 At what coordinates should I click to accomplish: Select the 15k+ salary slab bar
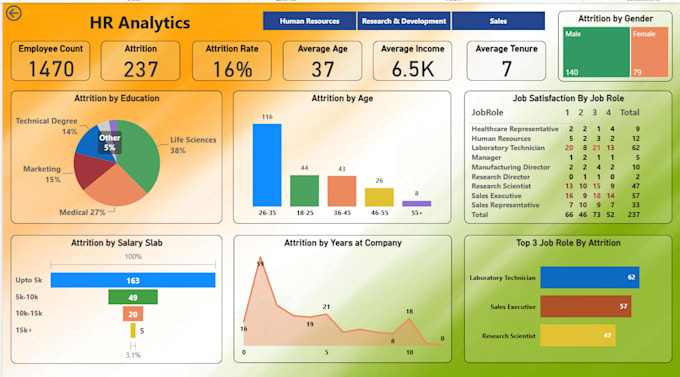pyautogui.click(x=133, y=331)
